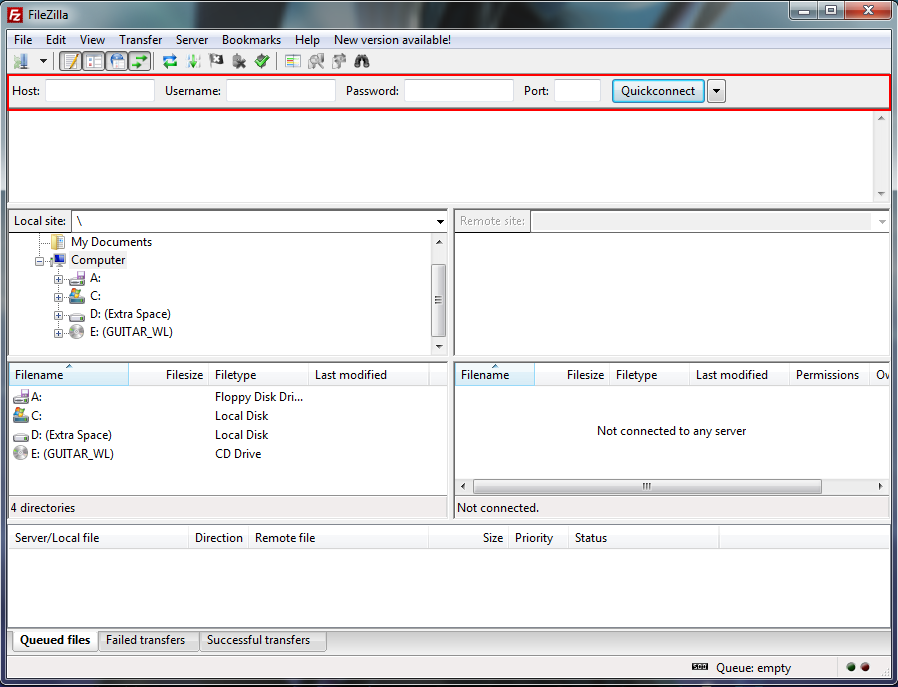Open the Edit menu
The width and height of the screenshot is (898, 687).
pos(56,40)
